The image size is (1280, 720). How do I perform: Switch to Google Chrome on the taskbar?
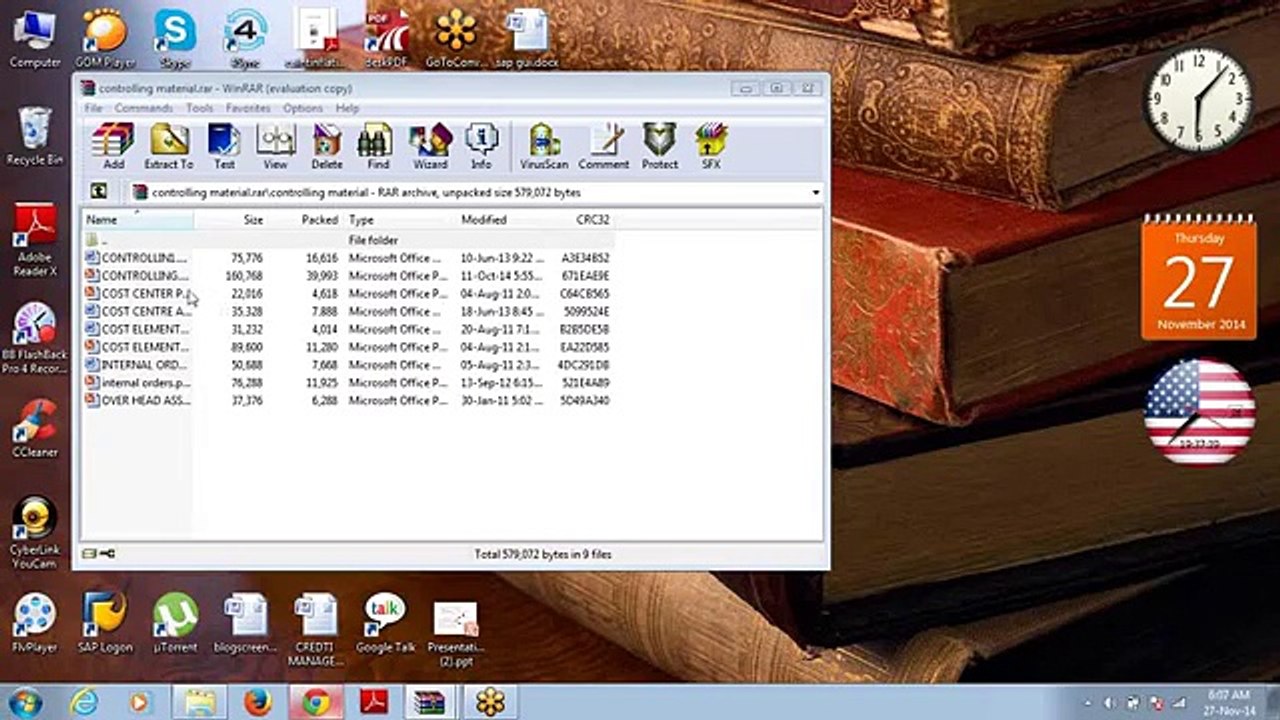click(x=316, y=703)
